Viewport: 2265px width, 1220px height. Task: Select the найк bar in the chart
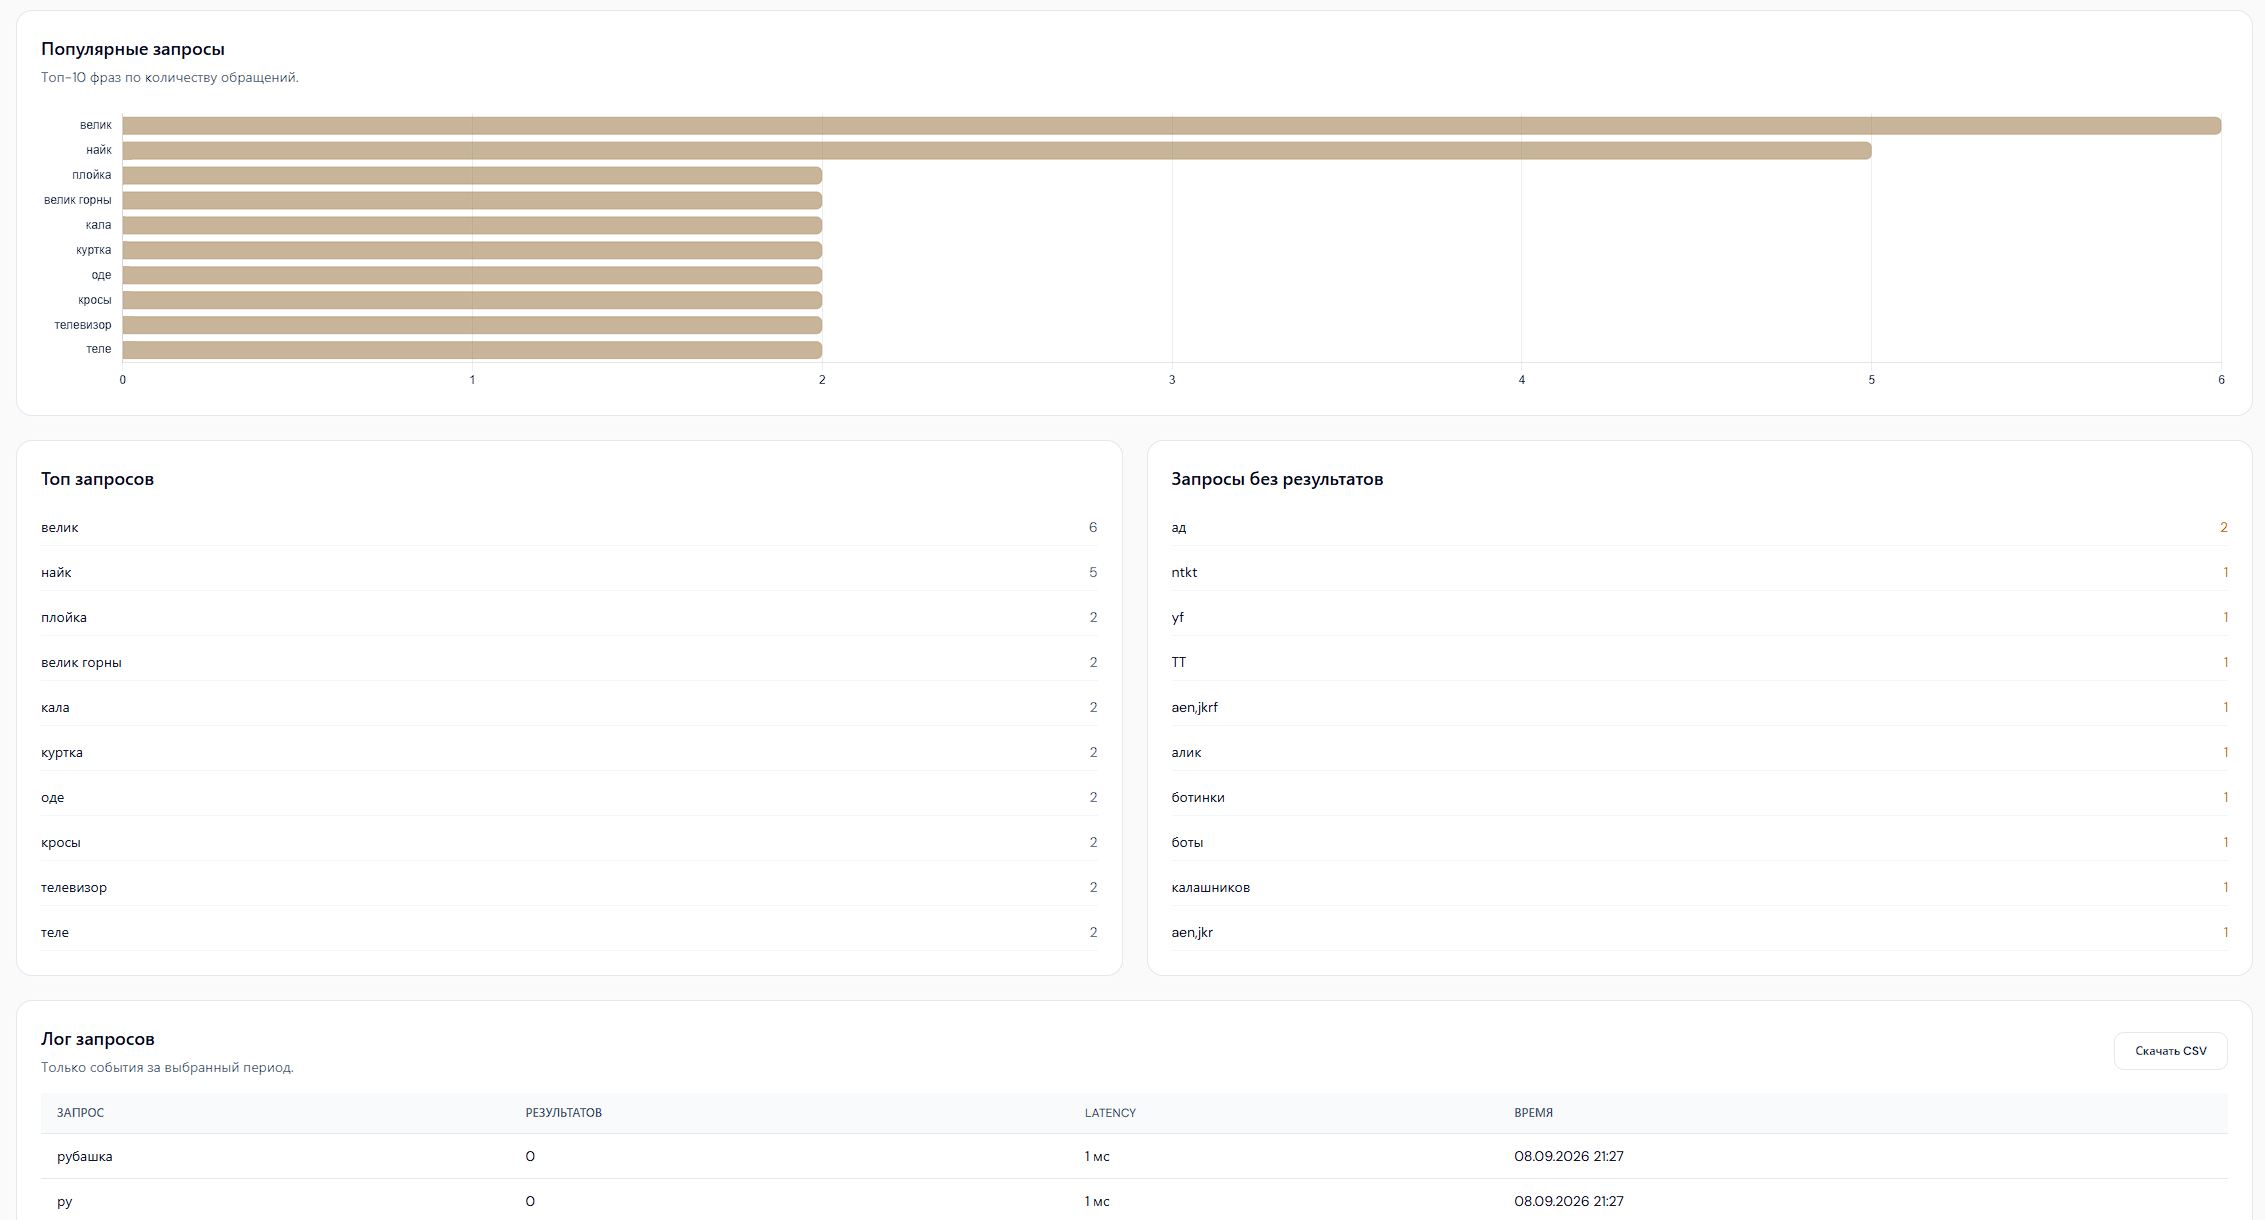tap(997, 151)
